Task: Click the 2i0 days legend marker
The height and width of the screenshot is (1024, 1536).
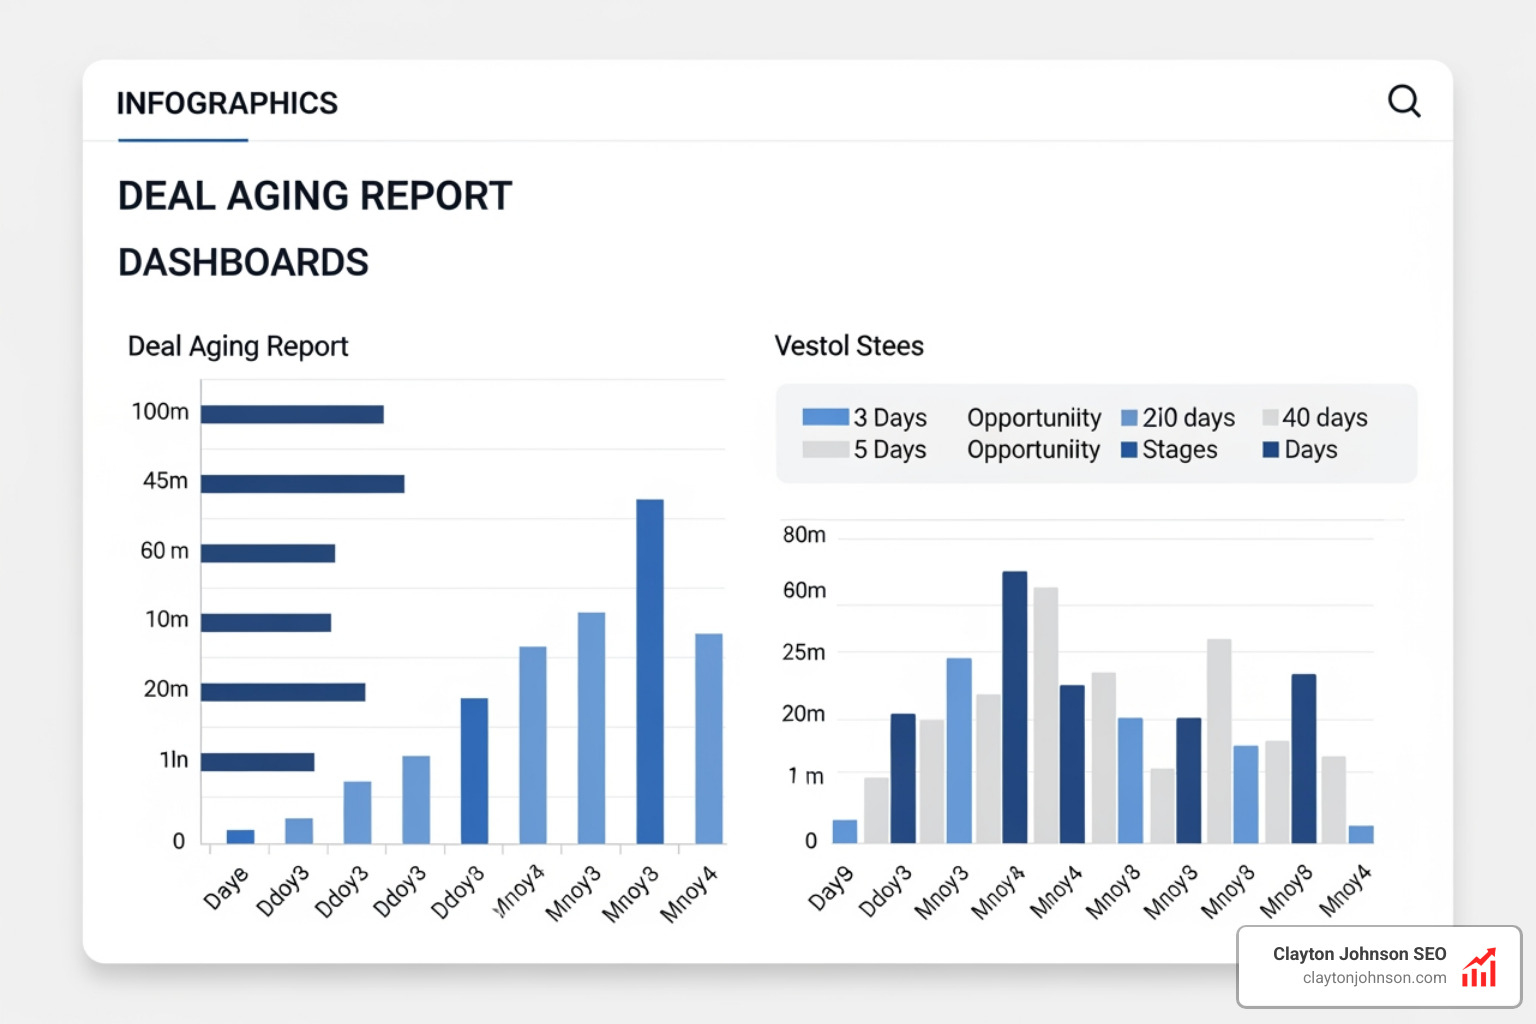Action: [1128, 417]
